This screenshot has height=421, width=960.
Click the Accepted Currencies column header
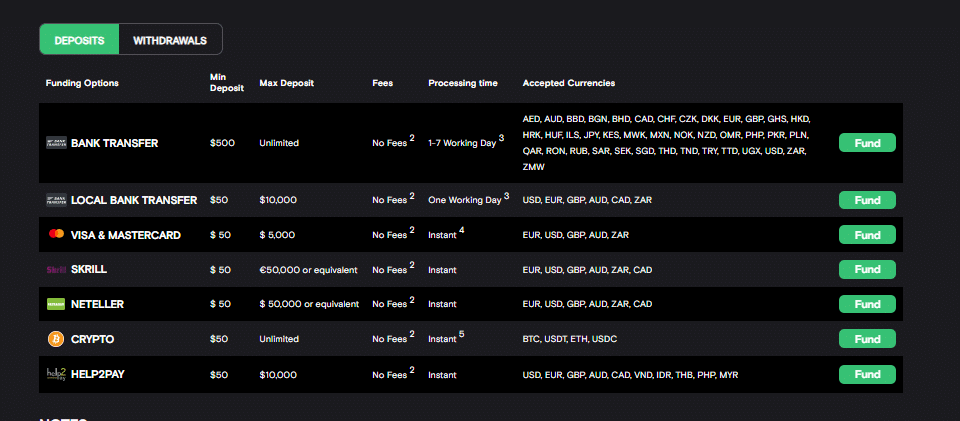(x=569, y=83)
